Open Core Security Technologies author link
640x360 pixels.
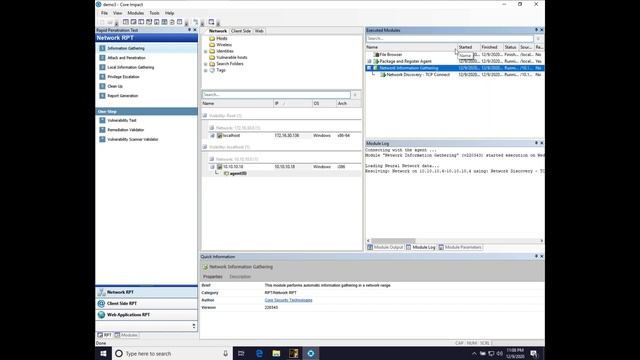[x=288, y=300]
